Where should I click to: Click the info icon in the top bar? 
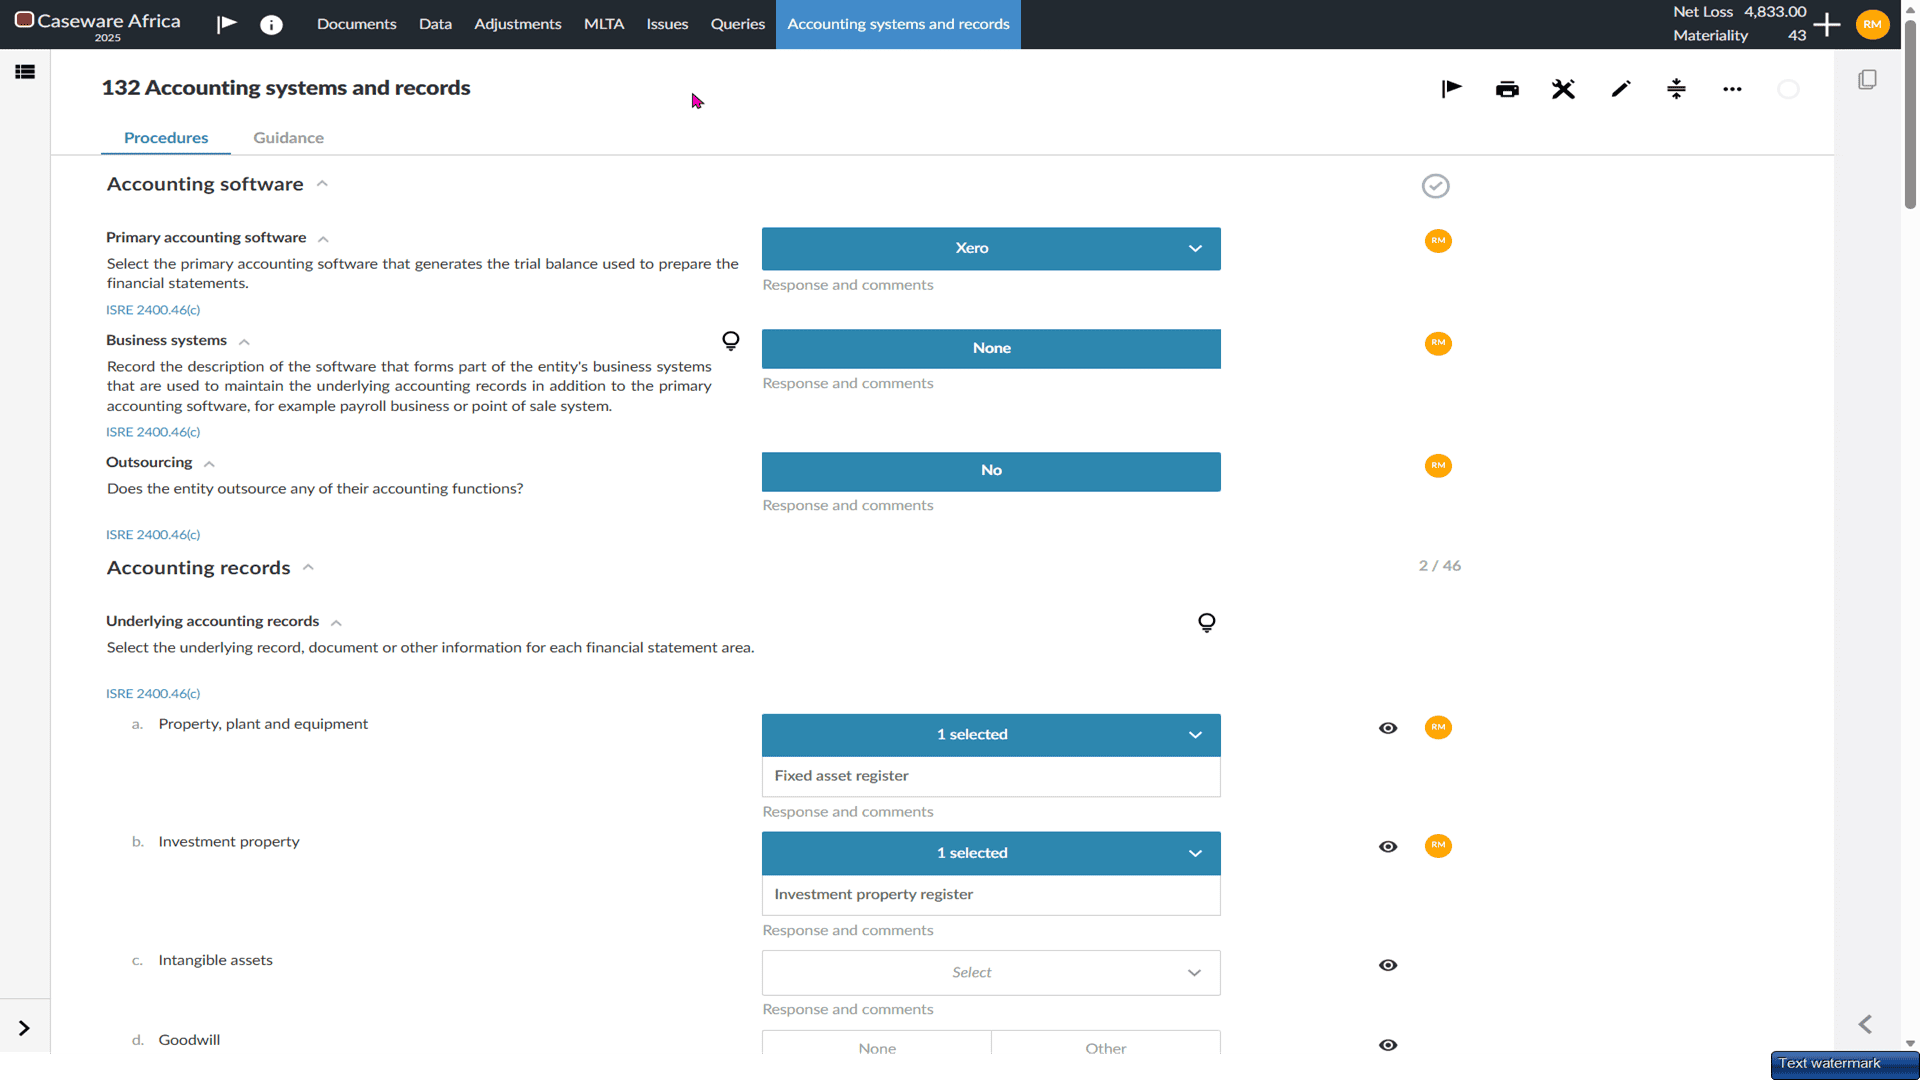pyautogui.click(x=271, y=25)
